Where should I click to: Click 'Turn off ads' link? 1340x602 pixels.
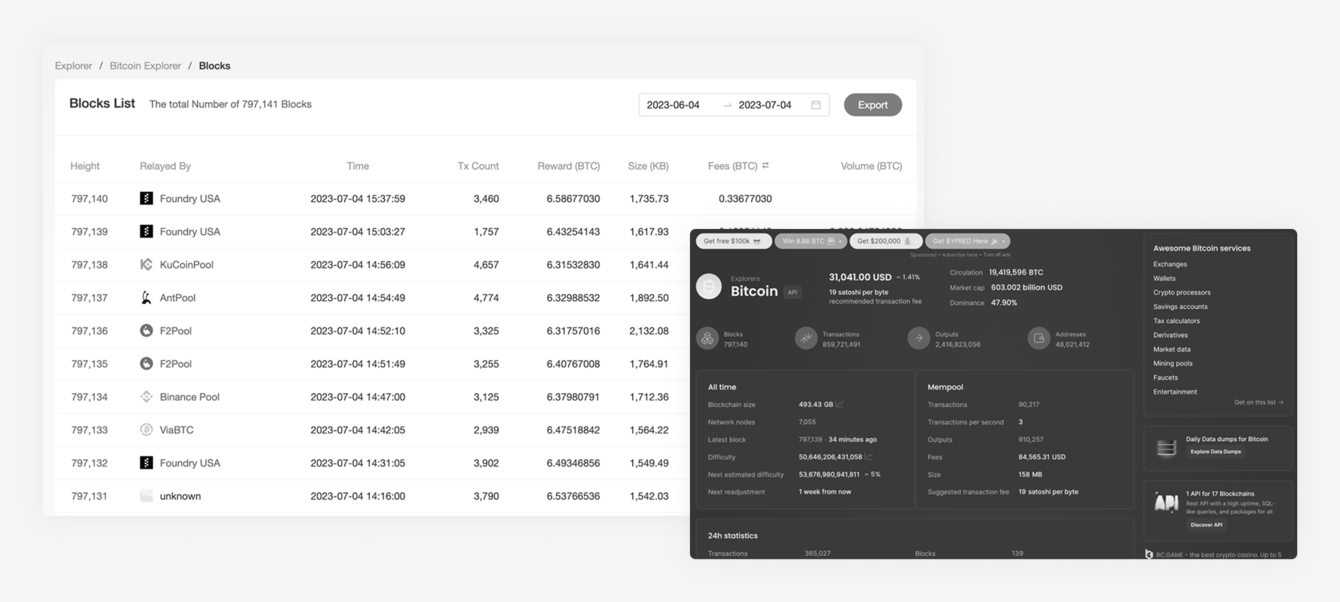tap(999, 255)
